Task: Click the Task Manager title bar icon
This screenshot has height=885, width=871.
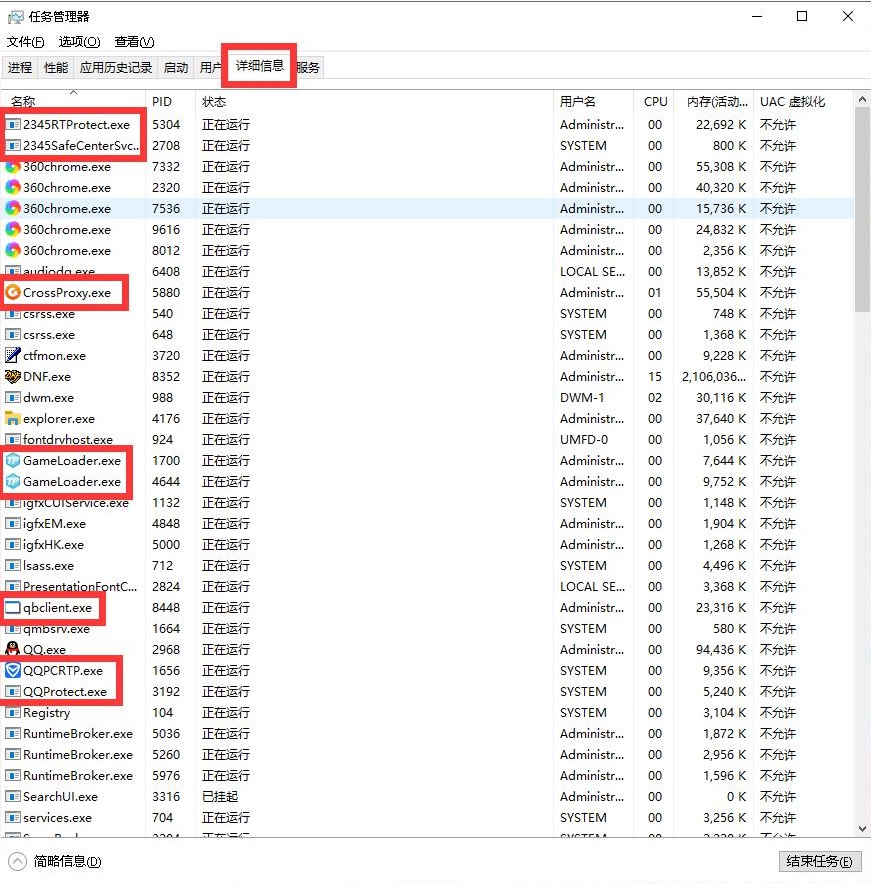Action: pyautogui.click(x=16, y=17)
